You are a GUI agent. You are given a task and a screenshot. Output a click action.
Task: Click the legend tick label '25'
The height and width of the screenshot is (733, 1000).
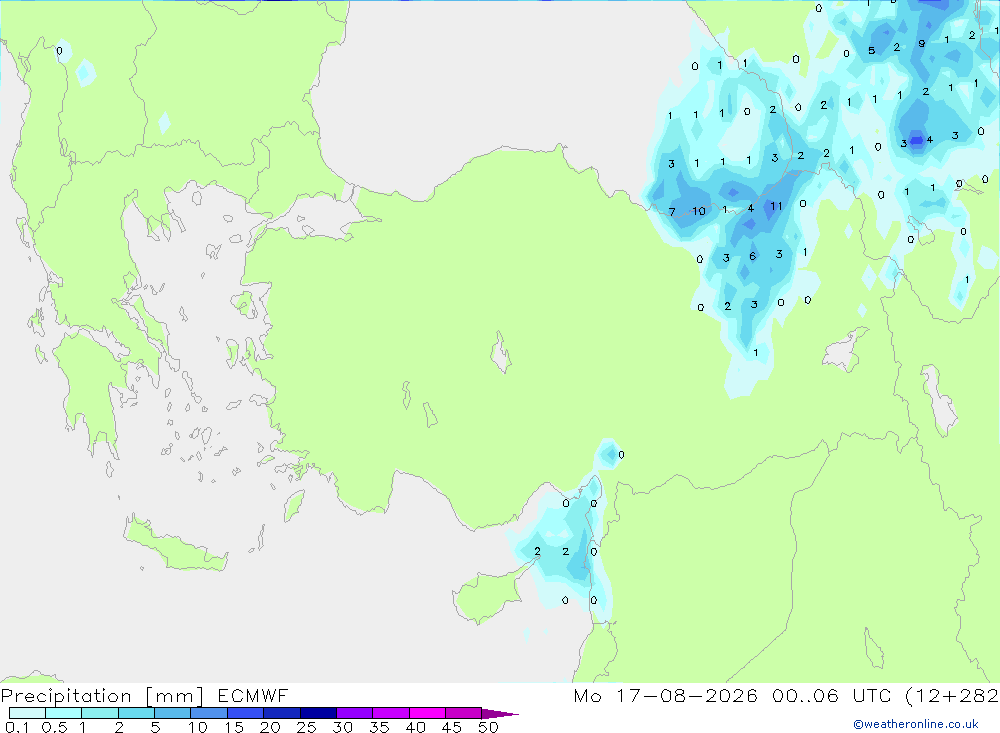coord(306,727)
